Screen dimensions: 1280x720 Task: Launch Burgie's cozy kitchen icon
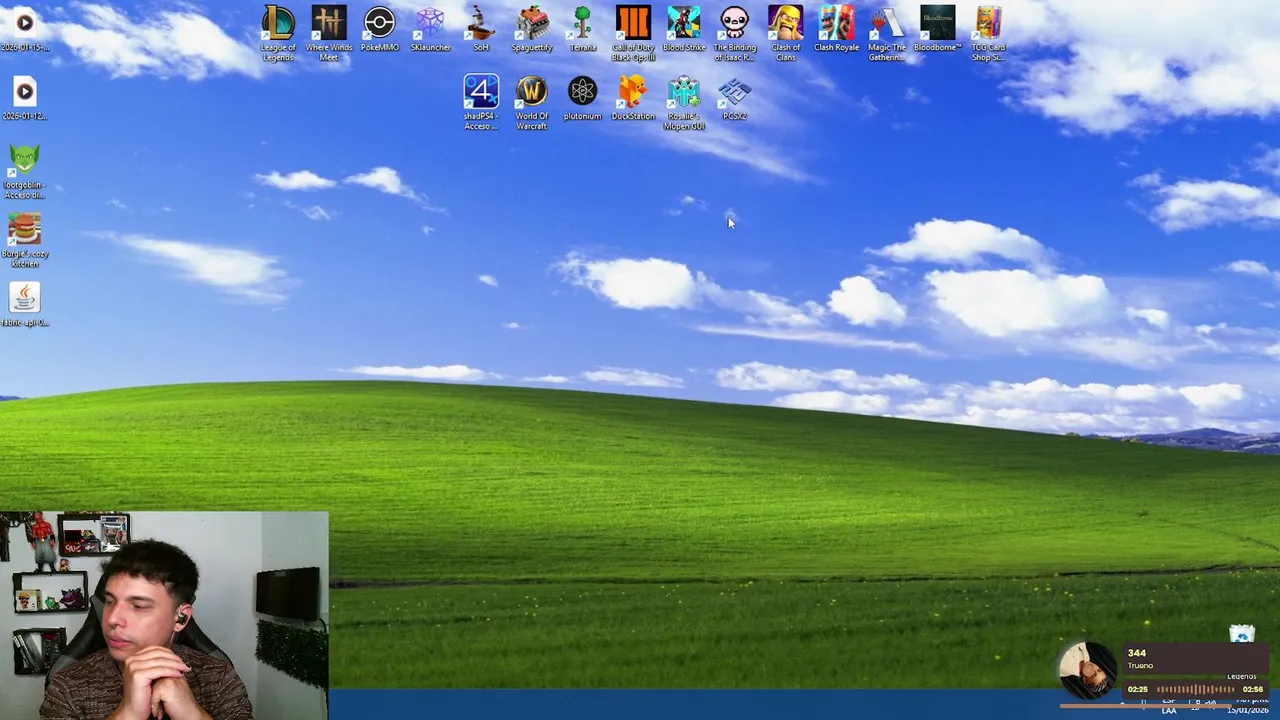pyautogui.click(x=25, y=240)
